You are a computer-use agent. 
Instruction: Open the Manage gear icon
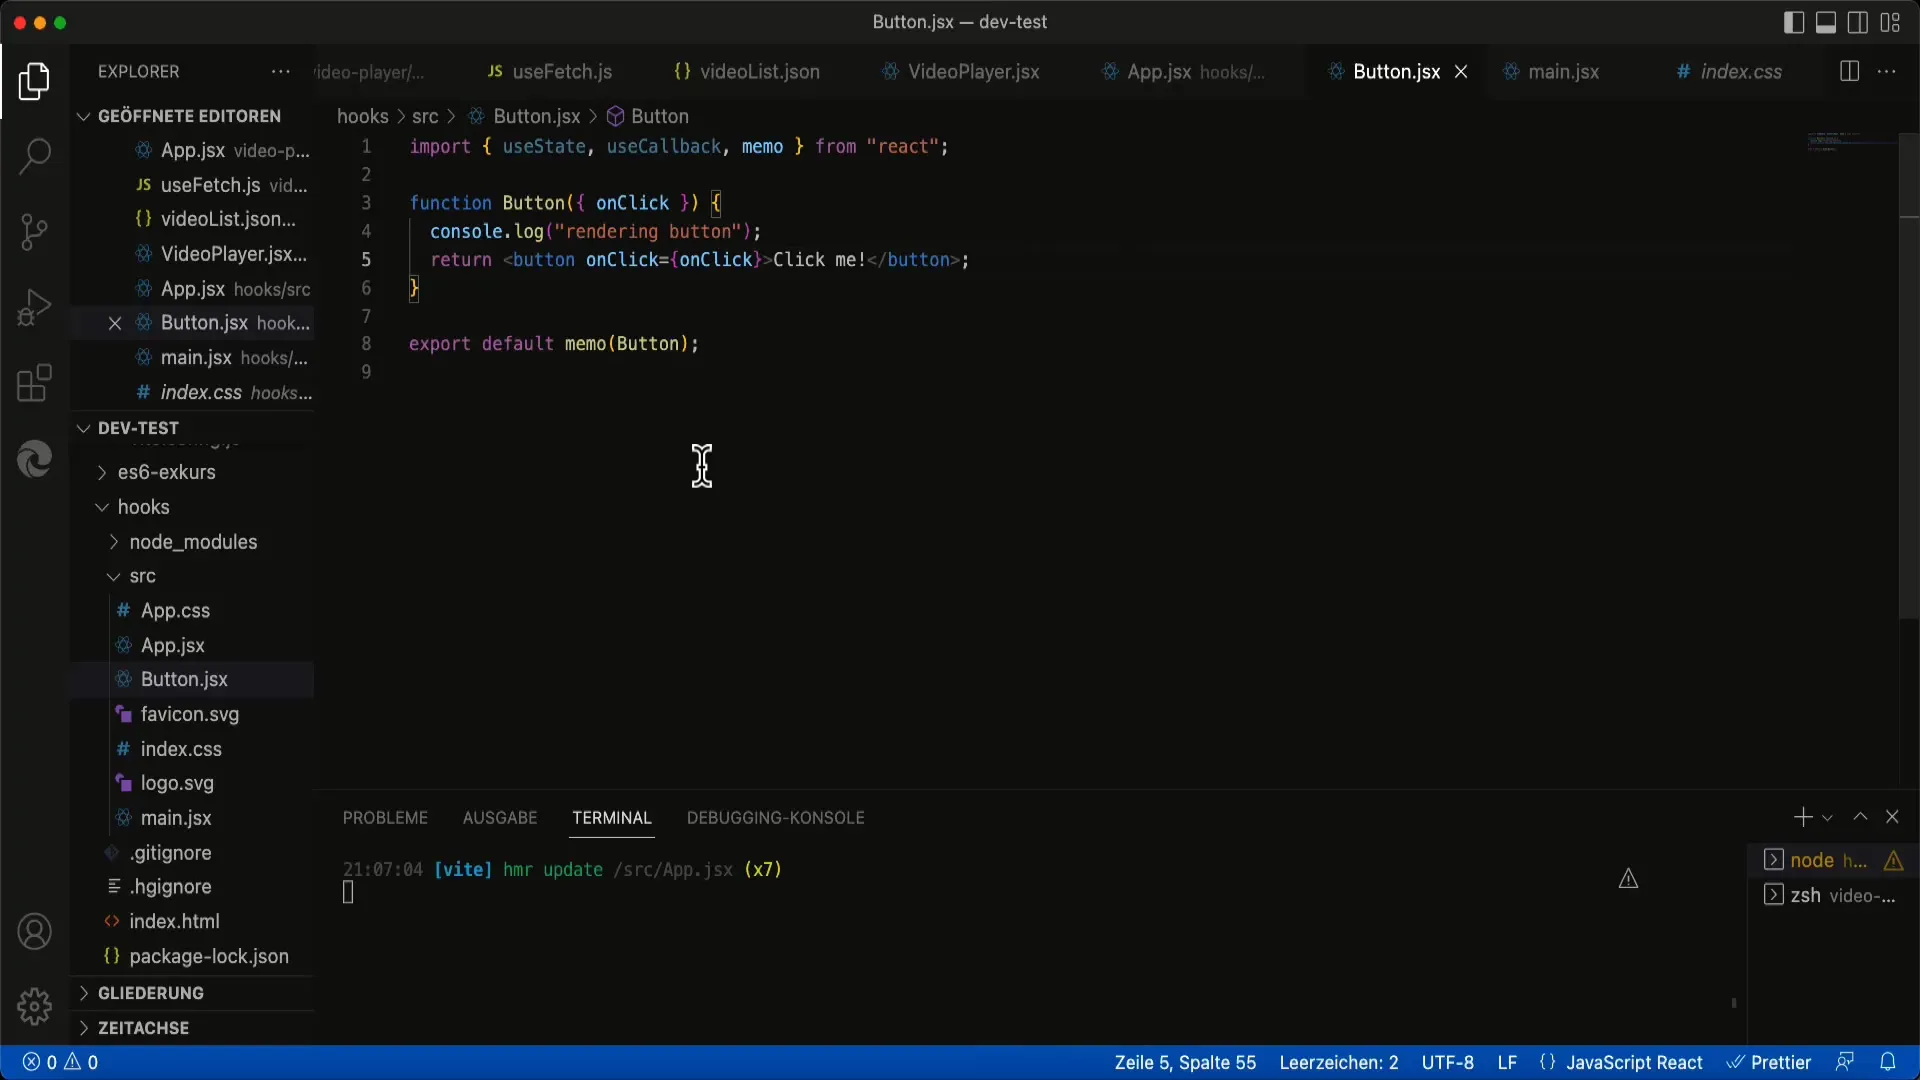point(34,1006)
